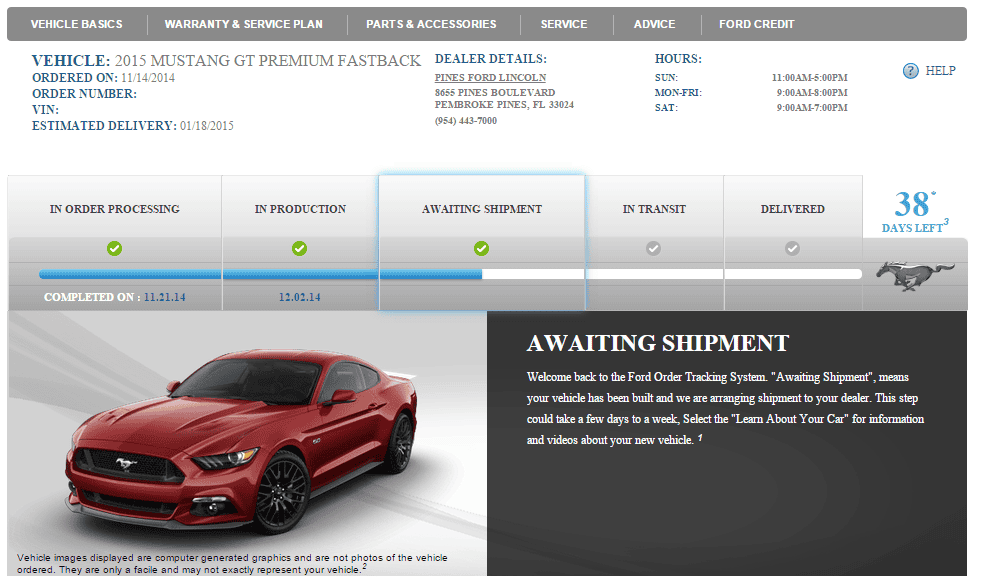The width and height of the screenshot is (983, 586).
Task: Select the Ford Credit menu item
Action: point(757,24)
